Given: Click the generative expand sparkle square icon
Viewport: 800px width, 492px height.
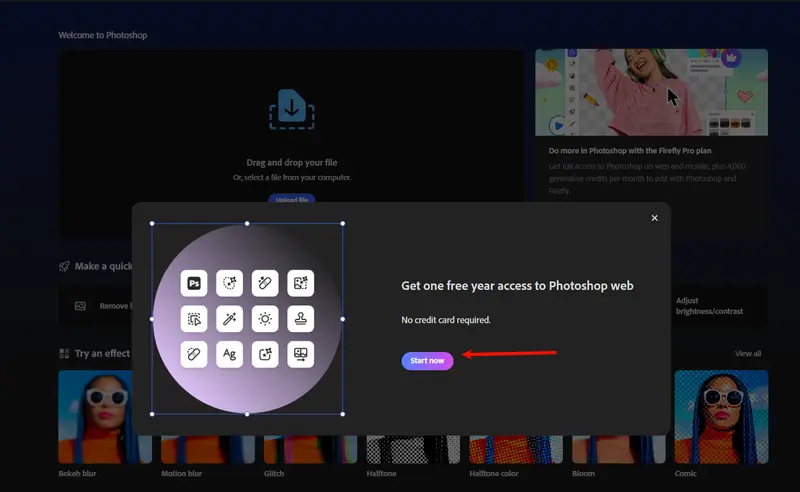Looking at the screenshot, I should 265,354.
